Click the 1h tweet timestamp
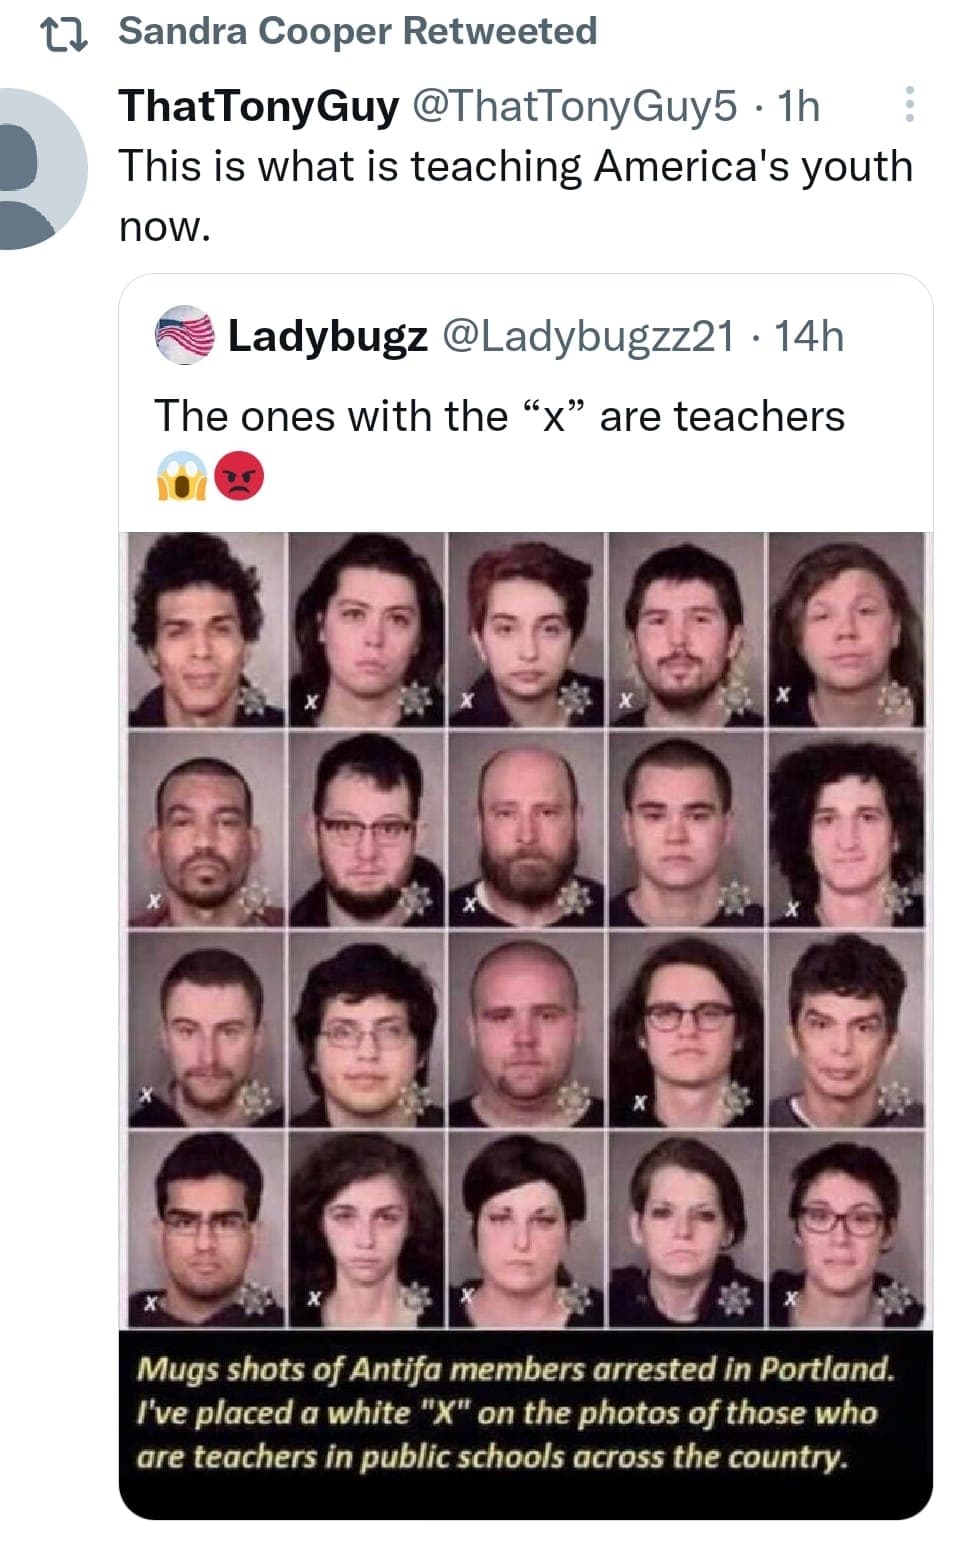Screen dimensions: 969x1542 (x=798, y=105)
